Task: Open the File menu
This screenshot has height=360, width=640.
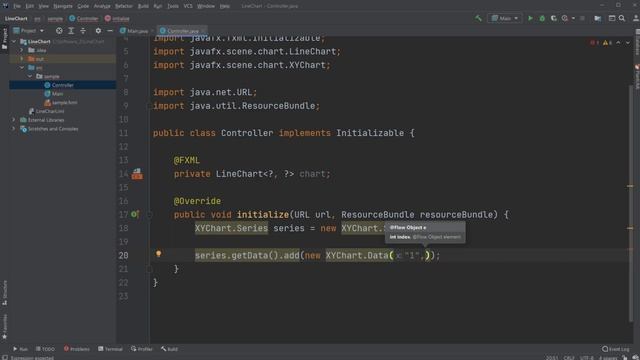Action: point(17,6)
